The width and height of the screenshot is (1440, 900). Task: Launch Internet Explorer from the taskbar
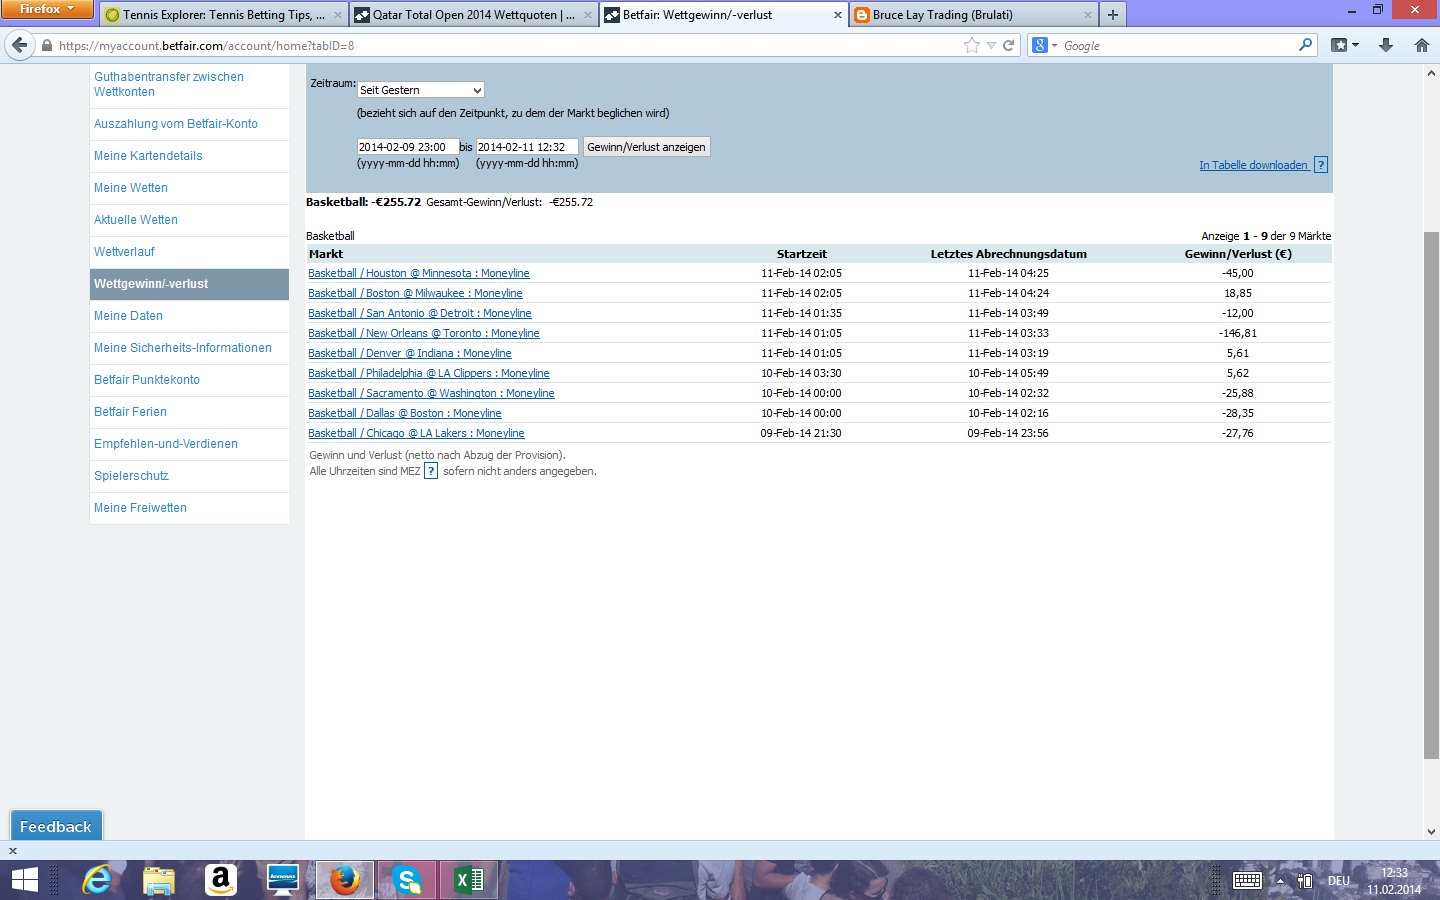97,880
